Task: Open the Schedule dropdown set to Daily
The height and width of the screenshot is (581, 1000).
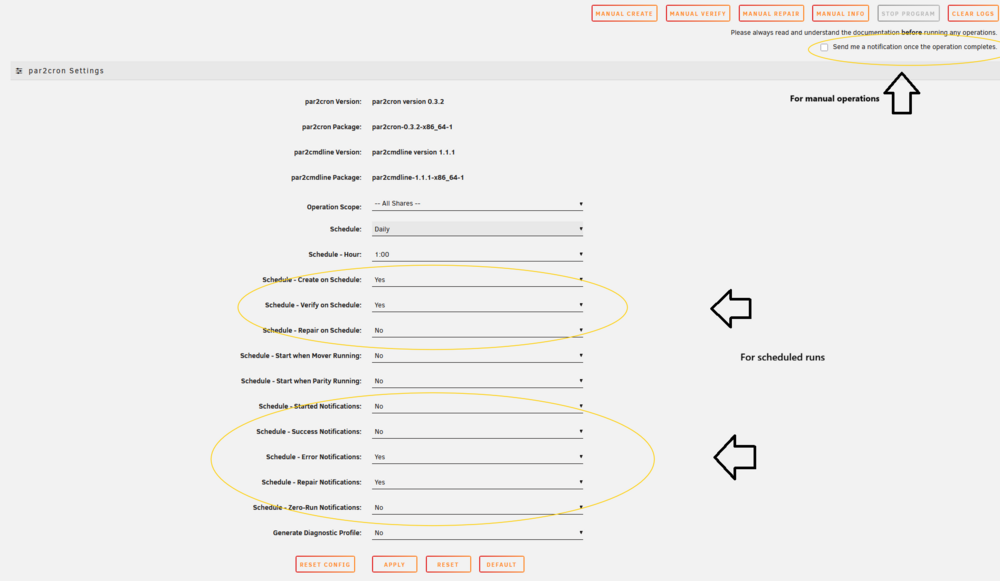Action: point(477,229)
